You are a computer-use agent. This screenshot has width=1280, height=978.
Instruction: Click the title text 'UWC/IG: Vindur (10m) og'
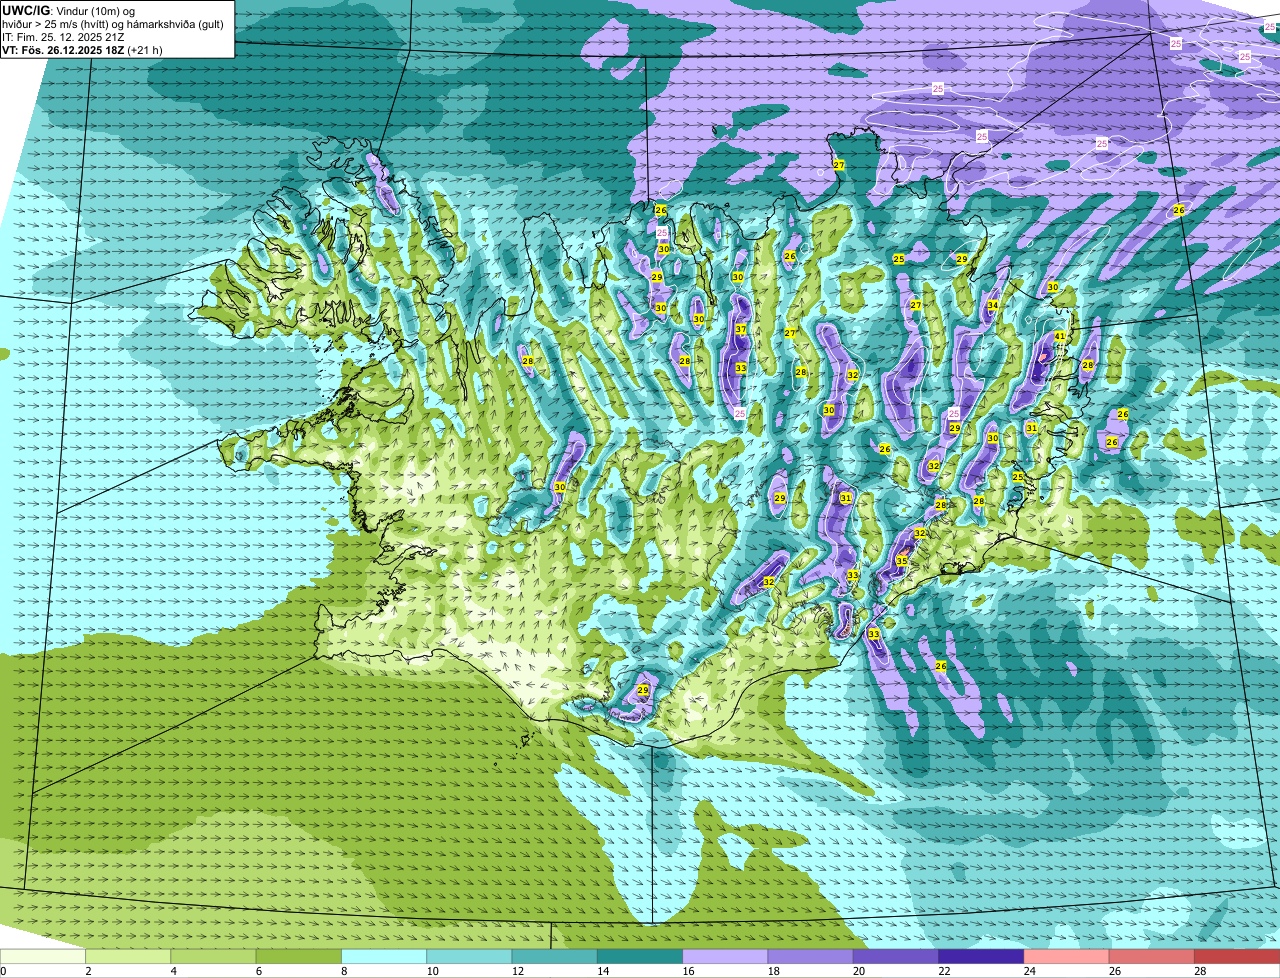69,11
